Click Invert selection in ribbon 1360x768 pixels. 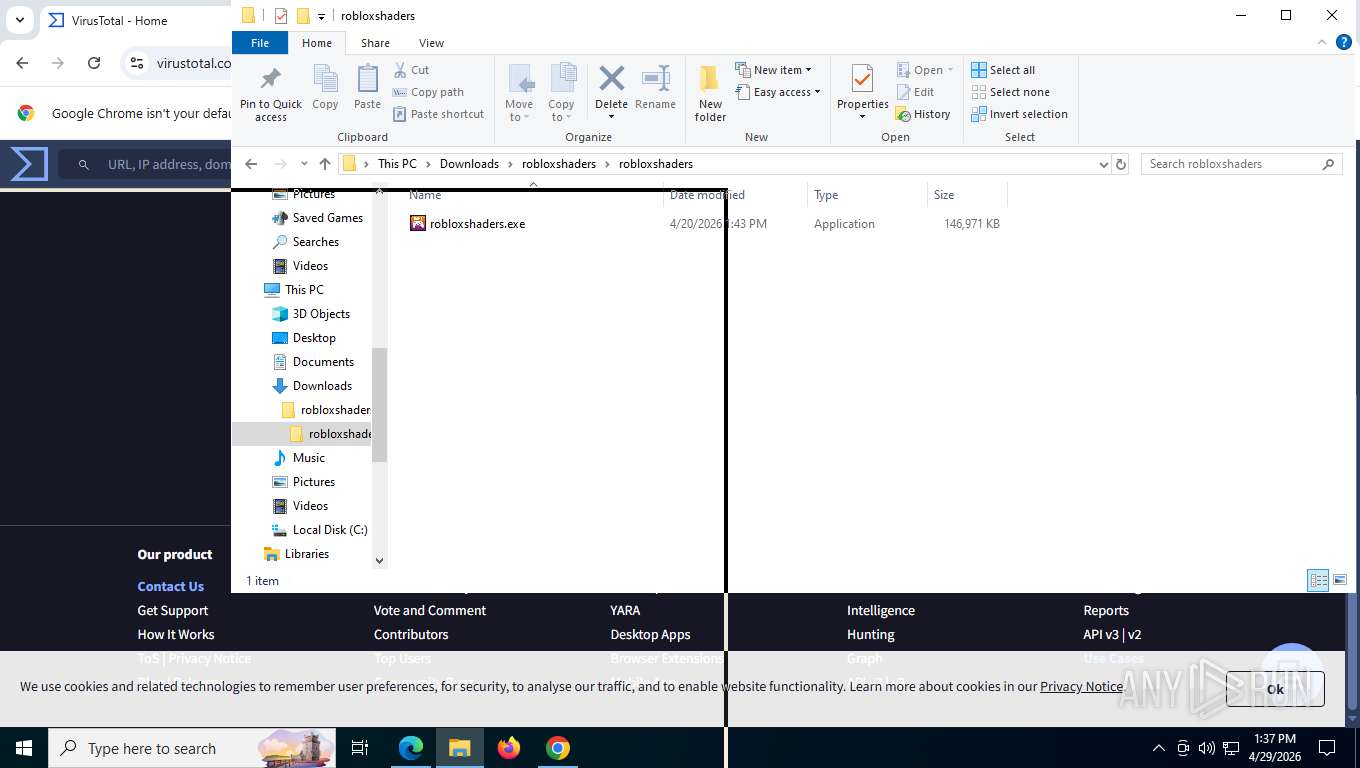tap(1019, 114)
